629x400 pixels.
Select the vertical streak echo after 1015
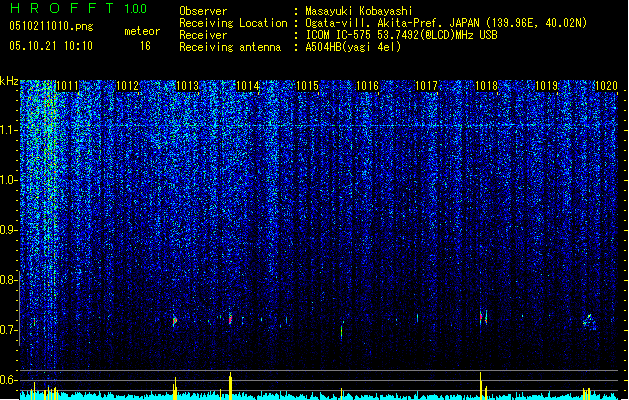click(341, 331)
